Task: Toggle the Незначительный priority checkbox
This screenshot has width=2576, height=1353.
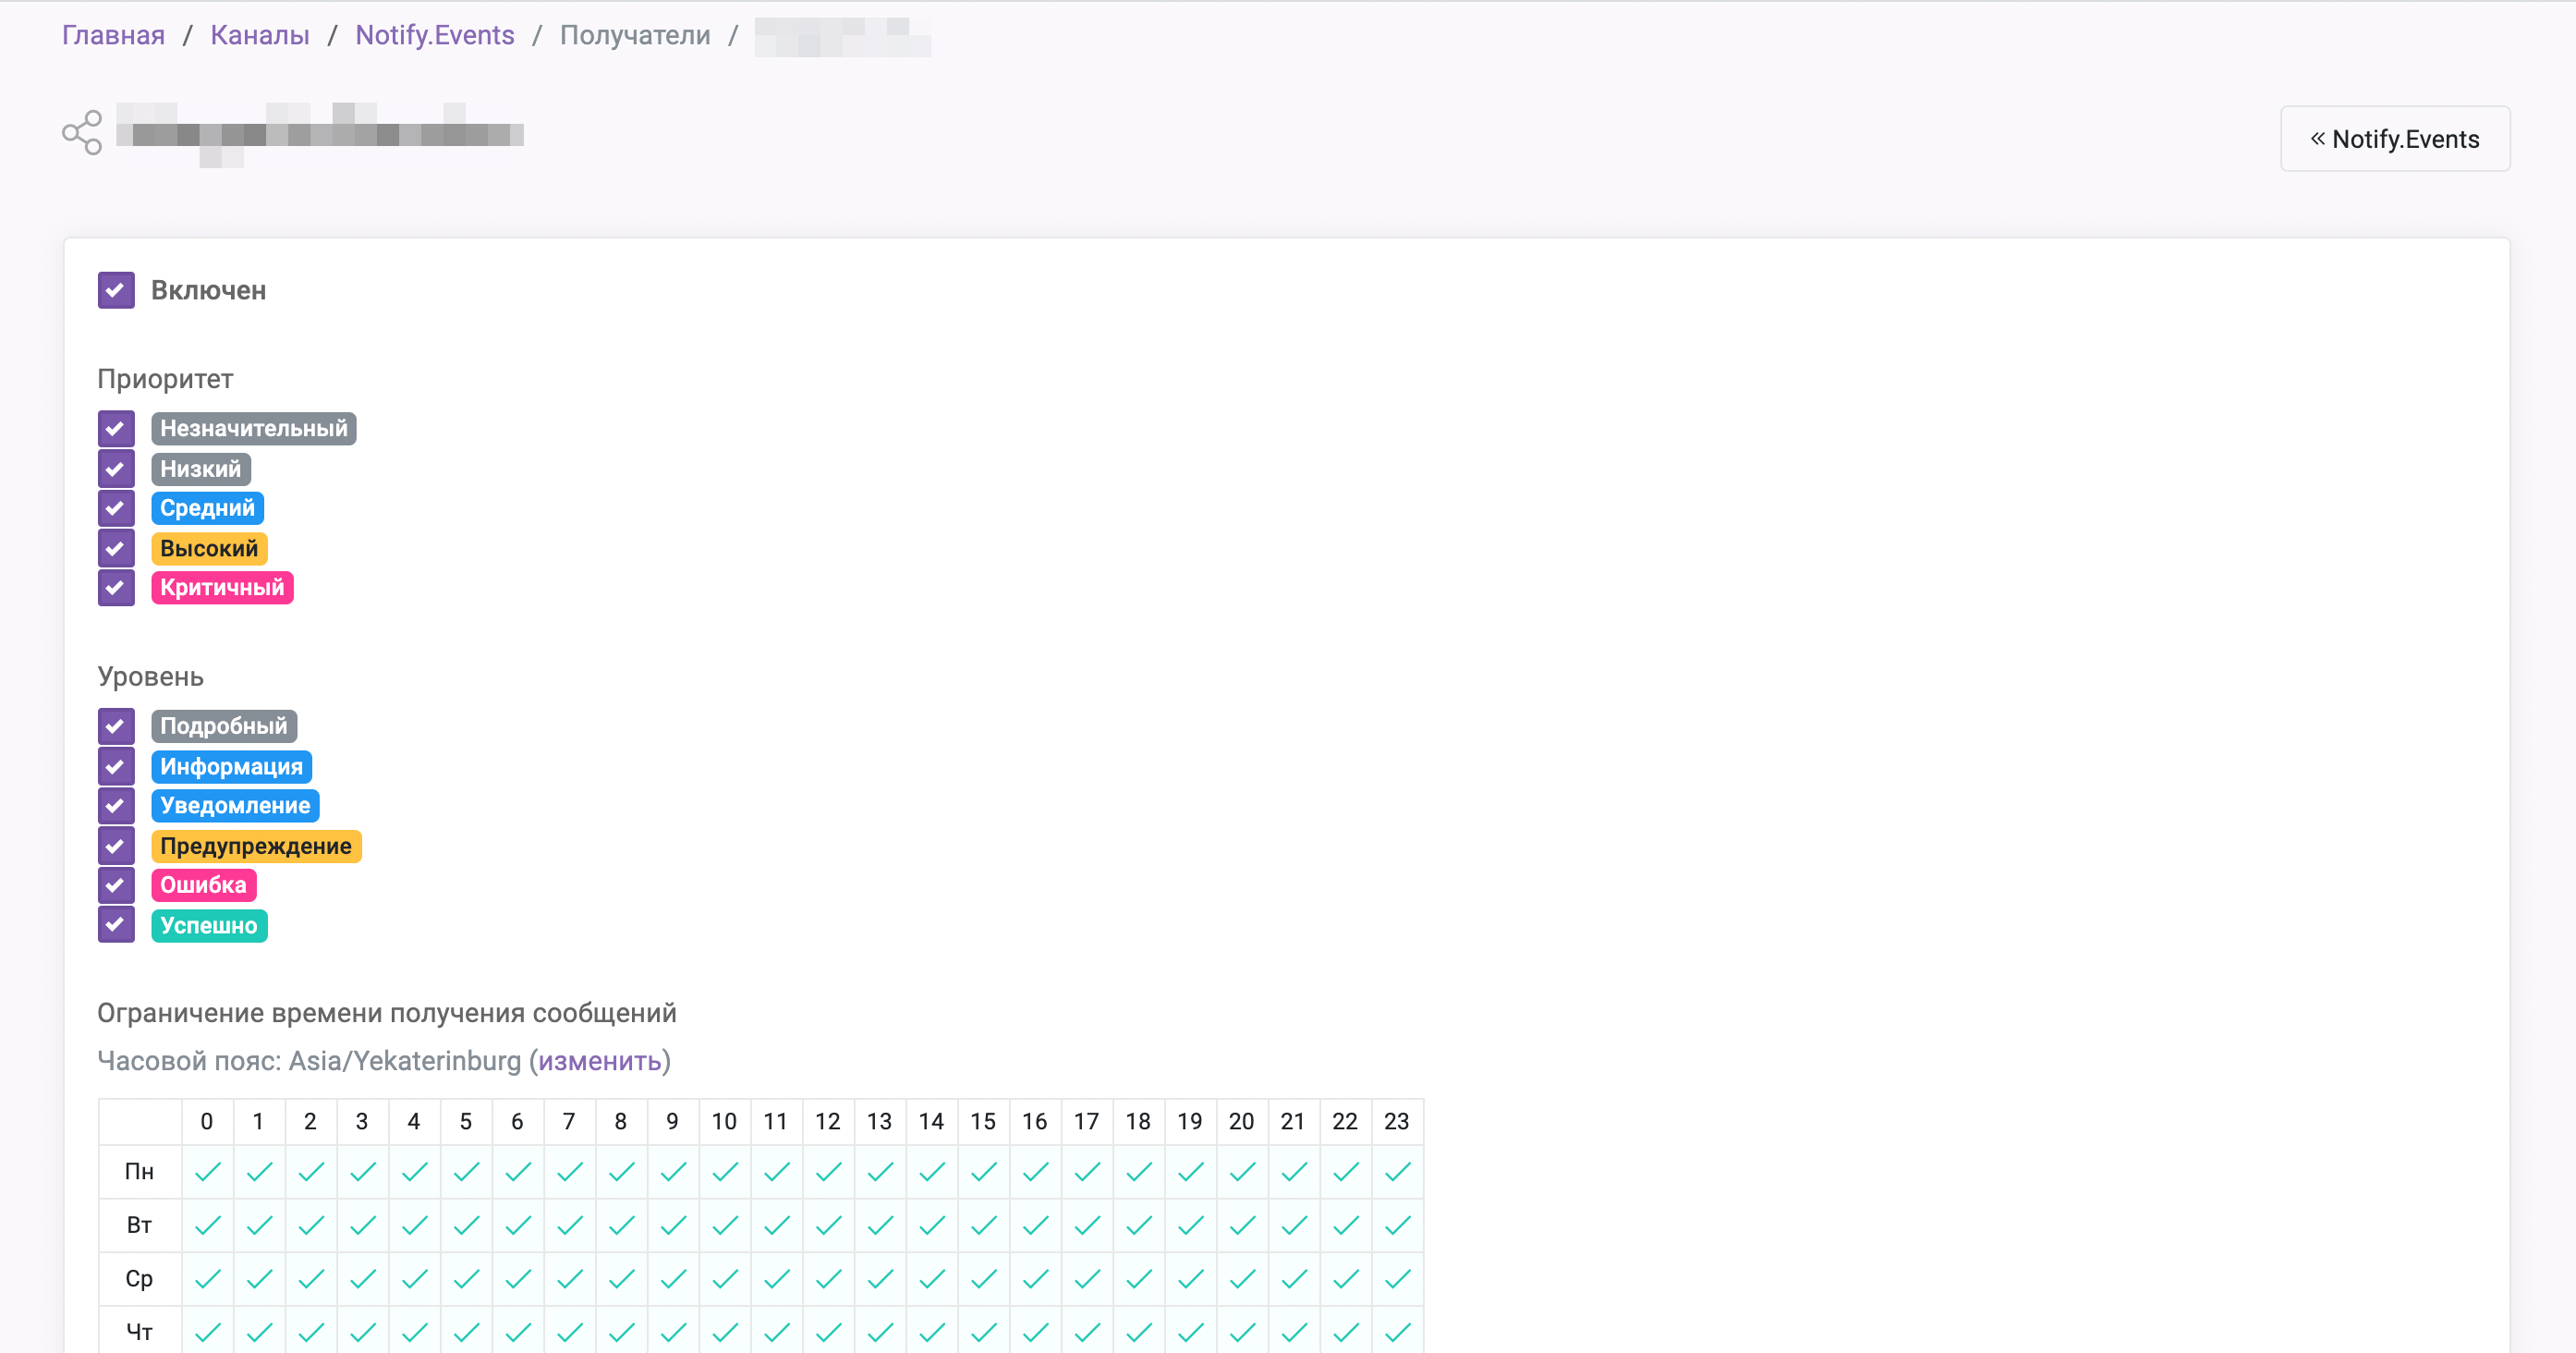Action: 115,428
